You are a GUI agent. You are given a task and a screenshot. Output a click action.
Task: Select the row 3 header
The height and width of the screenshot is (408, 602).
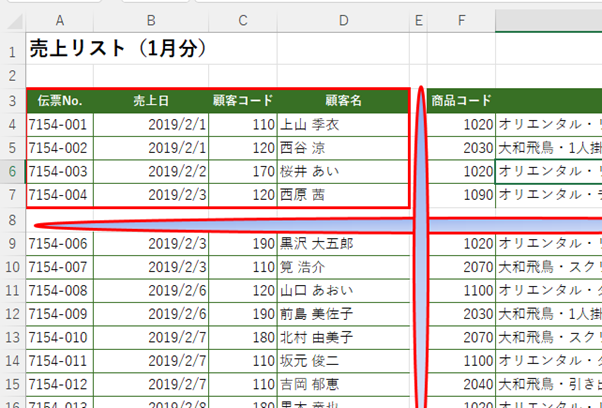12,100
